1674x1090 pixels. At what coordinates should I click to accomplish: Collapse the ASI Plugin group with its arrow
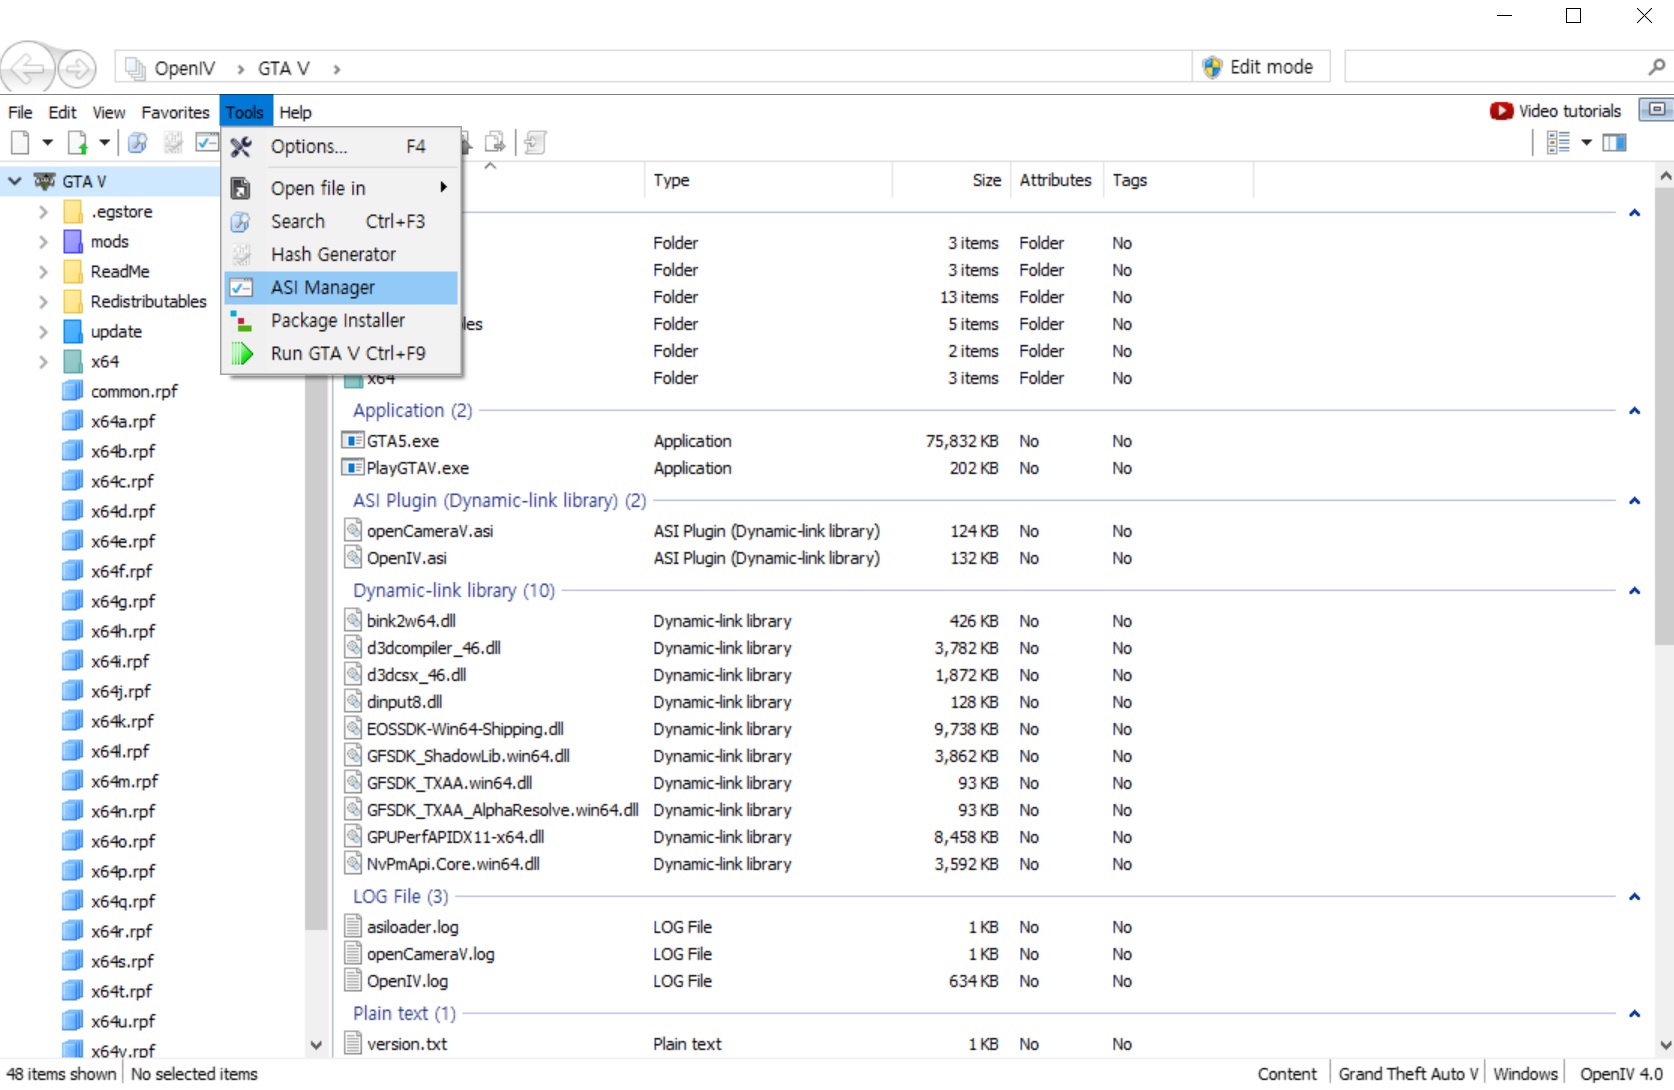point(1634,501)
